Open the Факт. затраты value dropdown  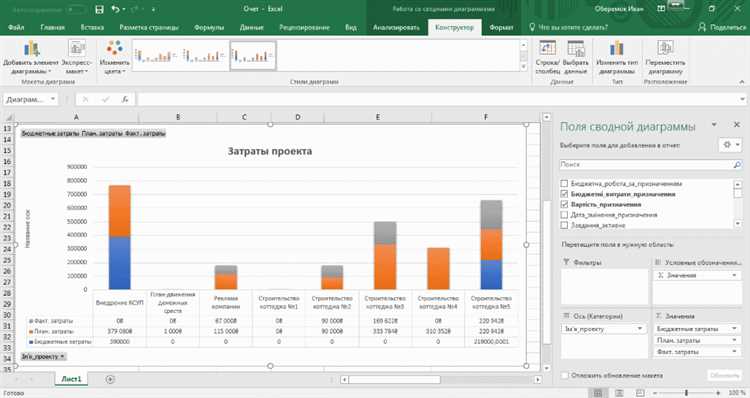pos(734,352)
